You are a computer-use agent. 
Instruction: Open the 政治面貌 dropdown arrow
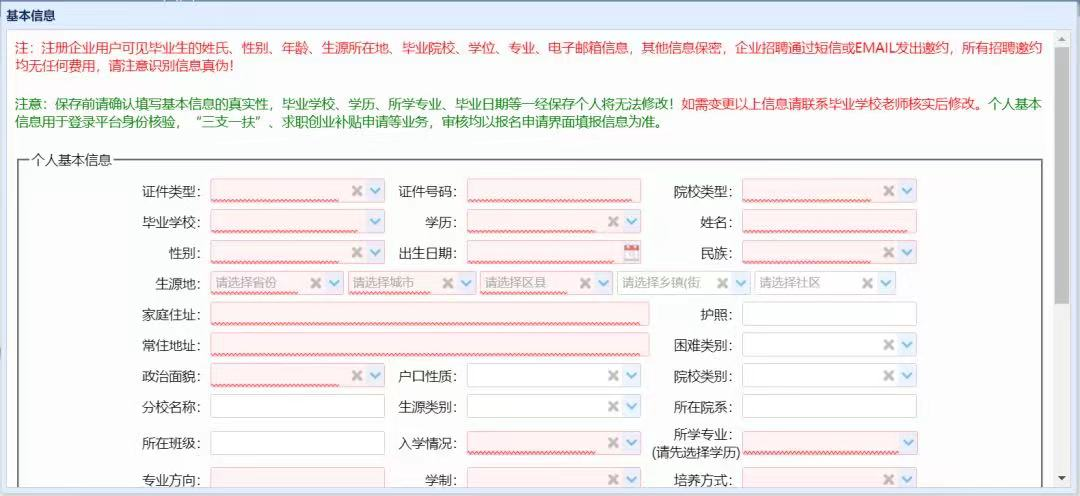coord(375,375)
